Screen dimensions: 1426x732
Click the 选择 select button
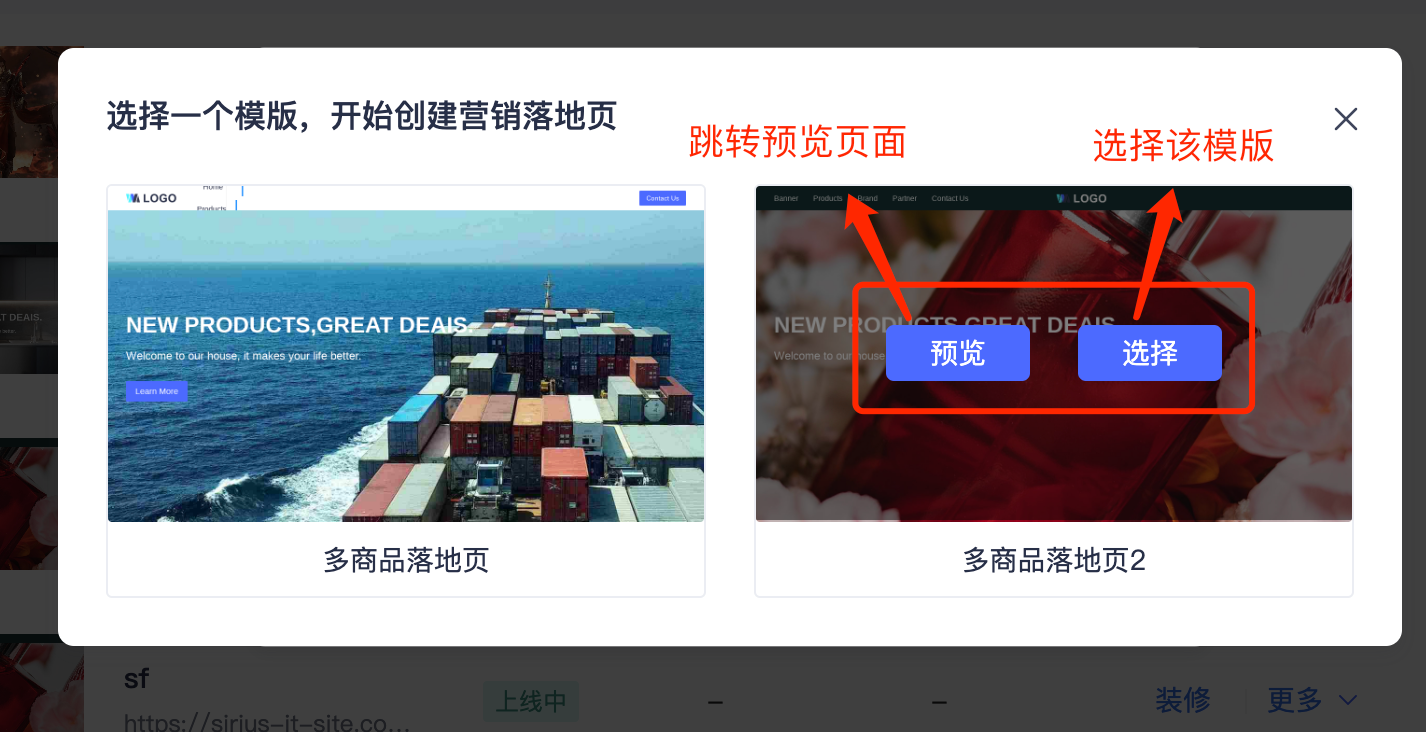(x=1150, y=353)
